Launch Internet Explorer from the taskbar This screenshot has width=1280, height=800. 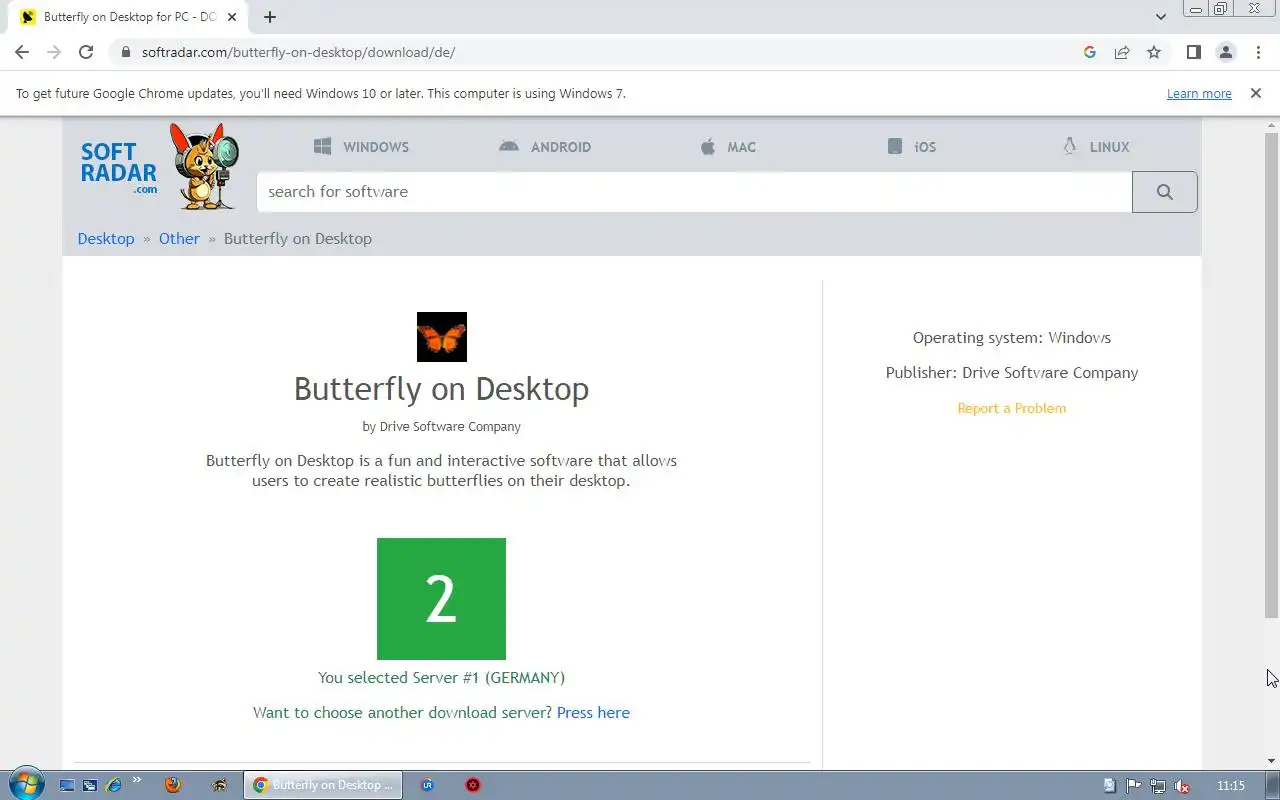(113, 786)
